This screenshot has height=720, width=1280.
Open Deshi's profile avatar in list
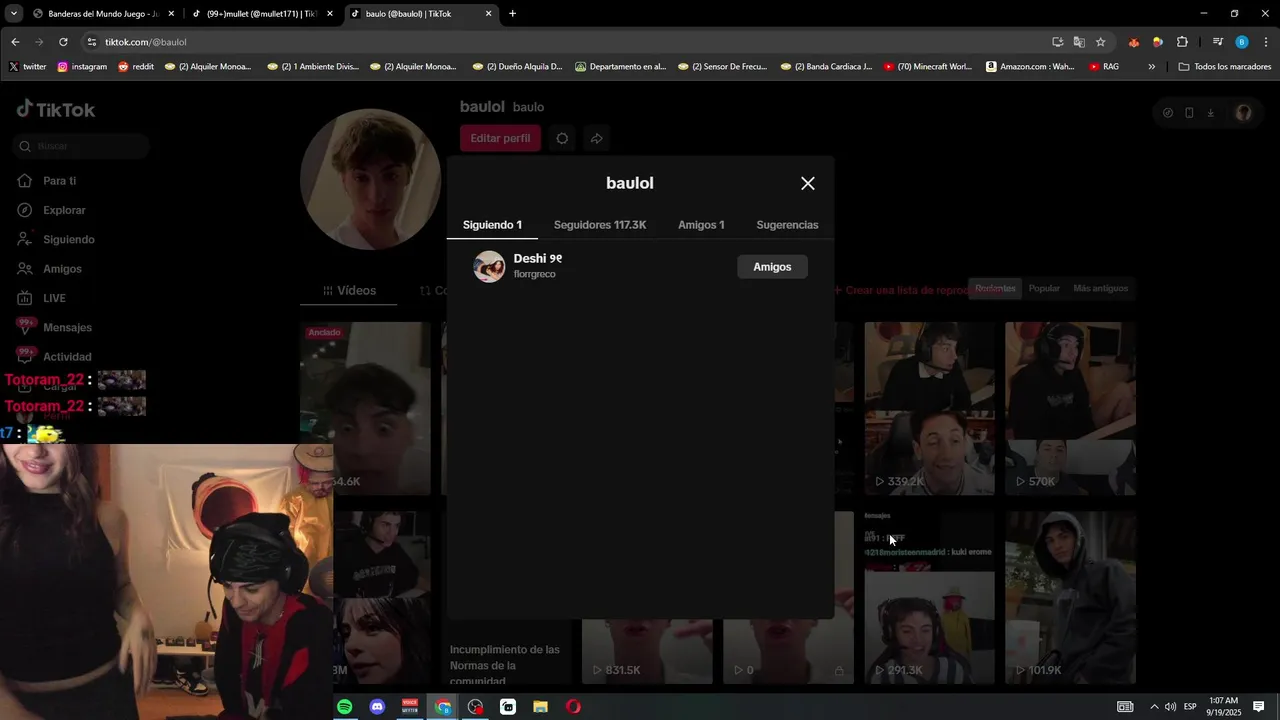pos(489,267)
